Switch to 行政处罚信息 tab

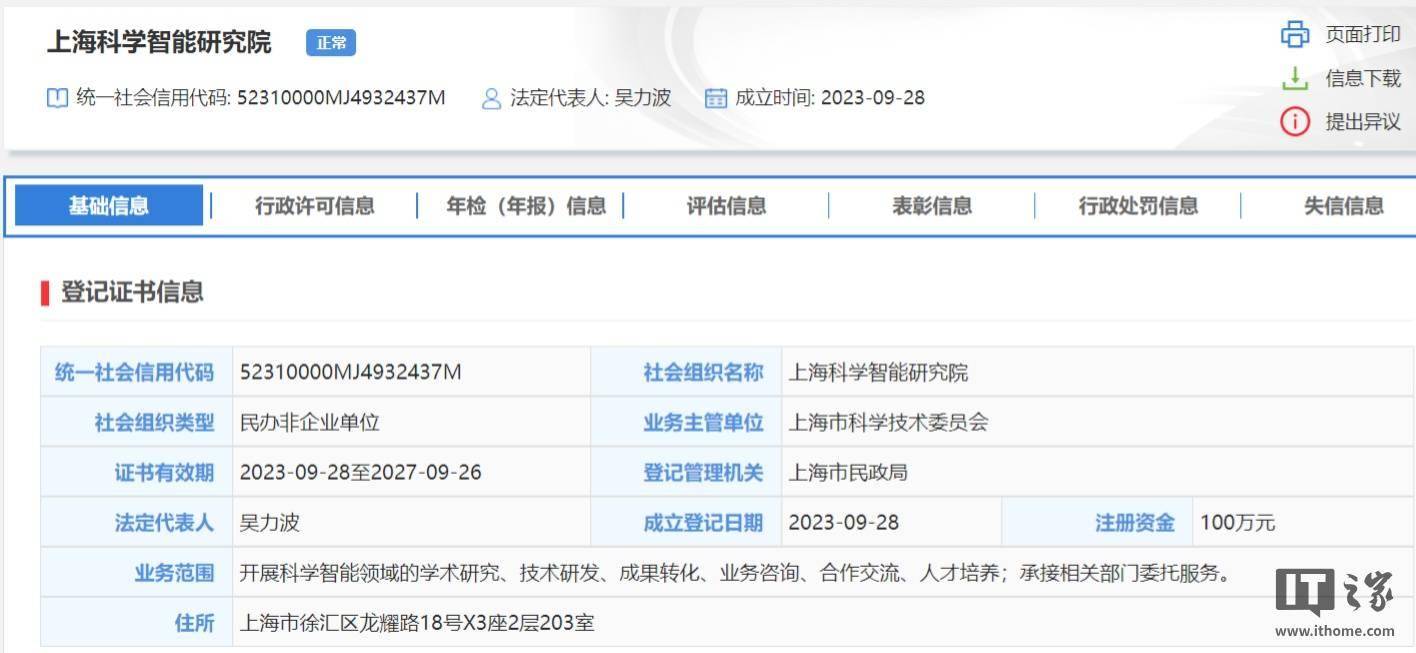(x=1138, y=206)
